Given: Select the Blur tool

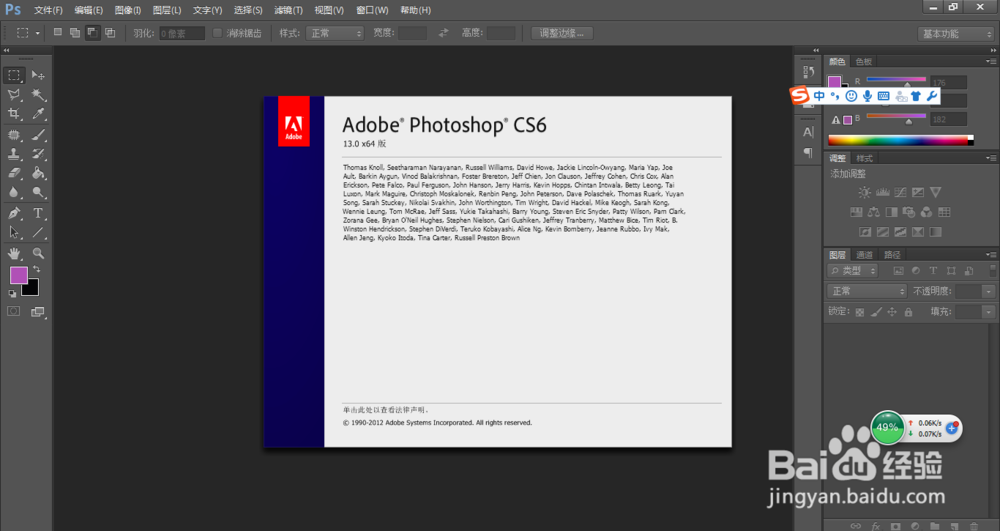Looking at the screenshot, I should (x=14, y=193).
